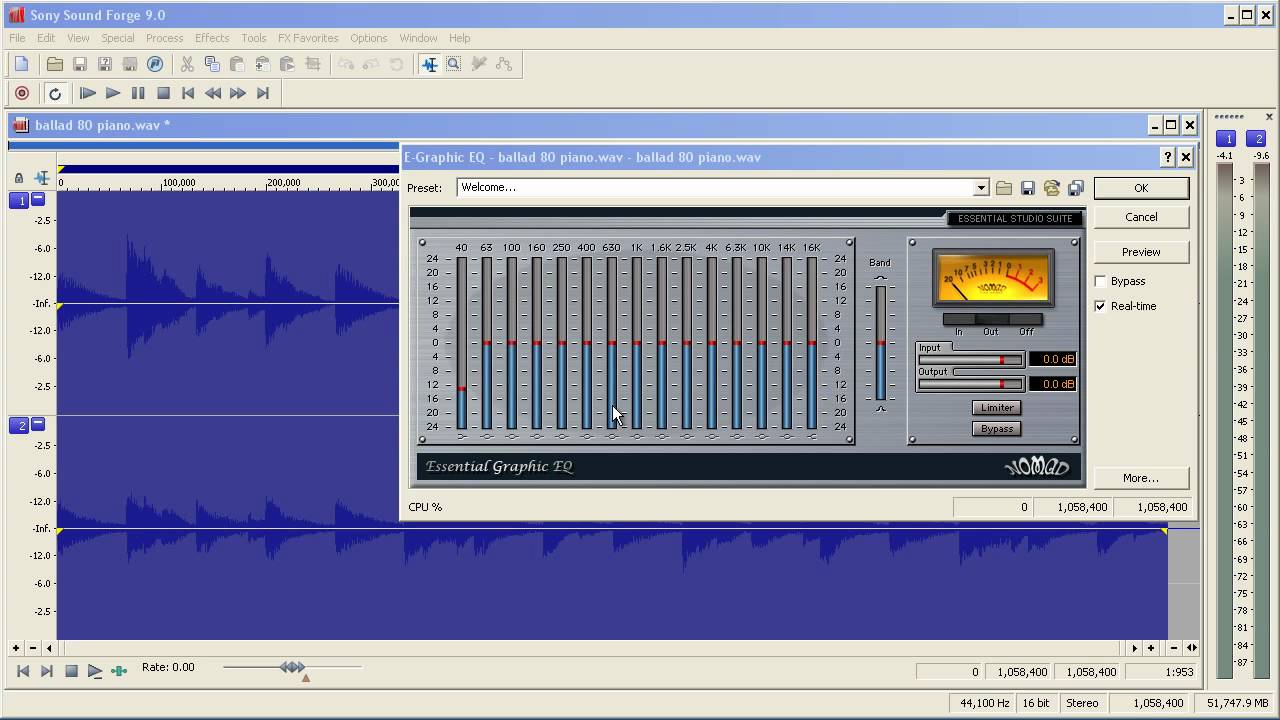The height and width of the screenshot is (720, 1280).
Task: Click Pause in transport toolbar
Action: pyautogui.click(x=138, y=93)
